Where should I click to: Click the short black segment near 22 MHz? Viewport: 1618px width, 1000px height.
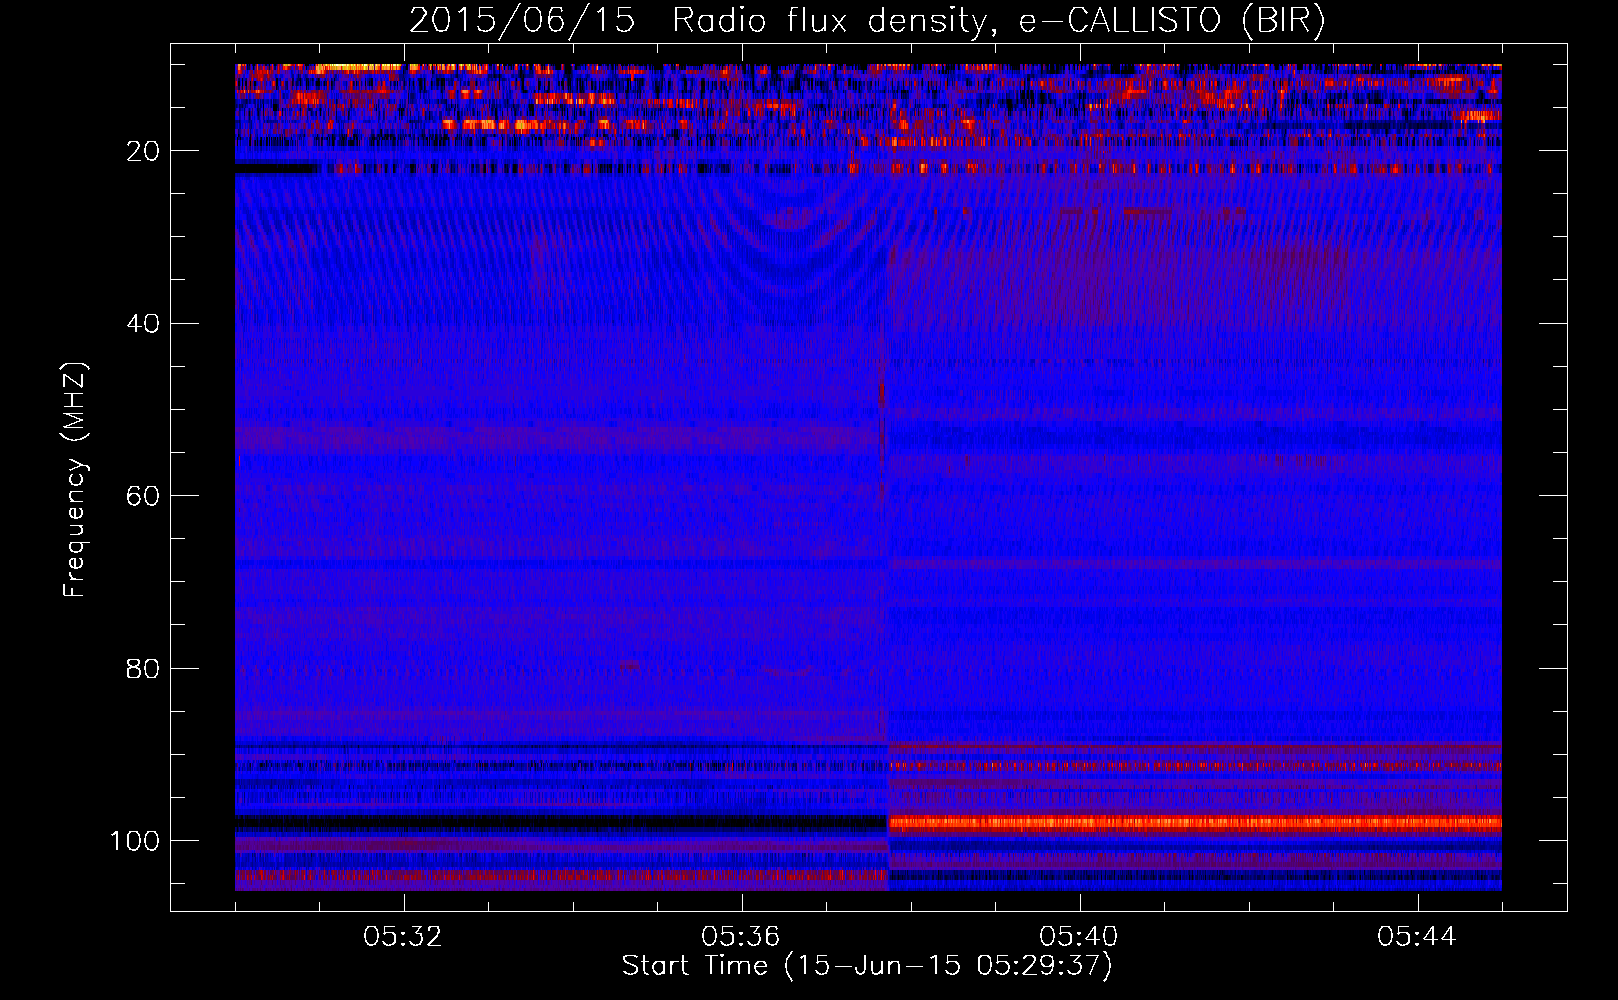[x=276, y=169]
